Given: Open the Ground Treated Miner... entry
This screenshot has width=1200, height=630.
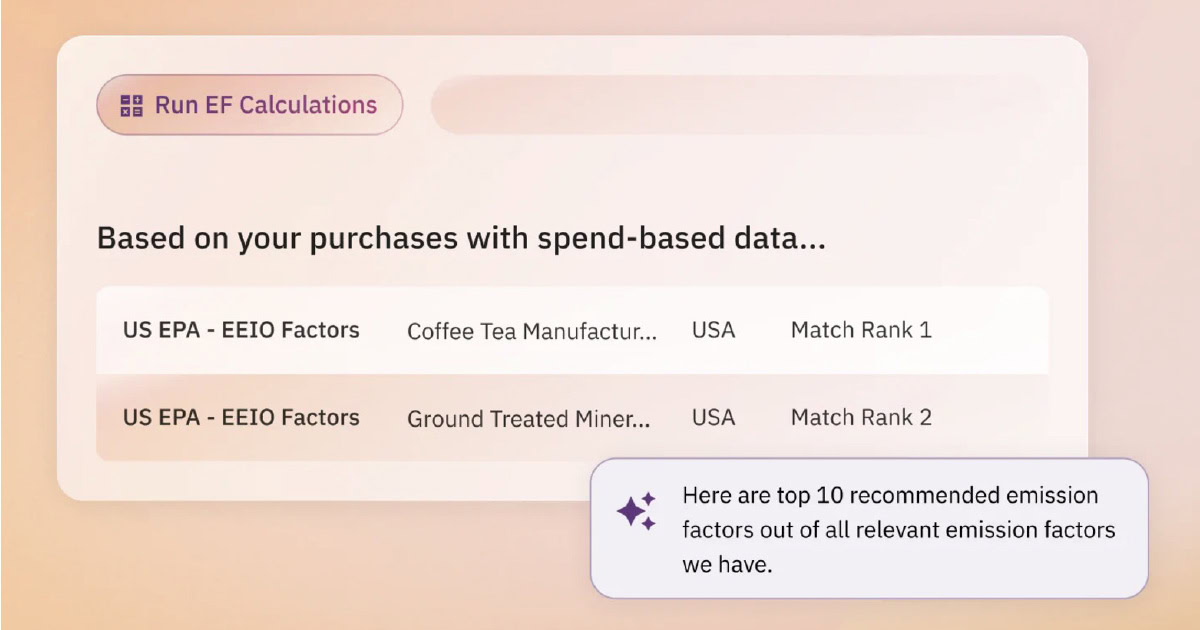Looking at the screenshot, I should [x=529, y=418].
